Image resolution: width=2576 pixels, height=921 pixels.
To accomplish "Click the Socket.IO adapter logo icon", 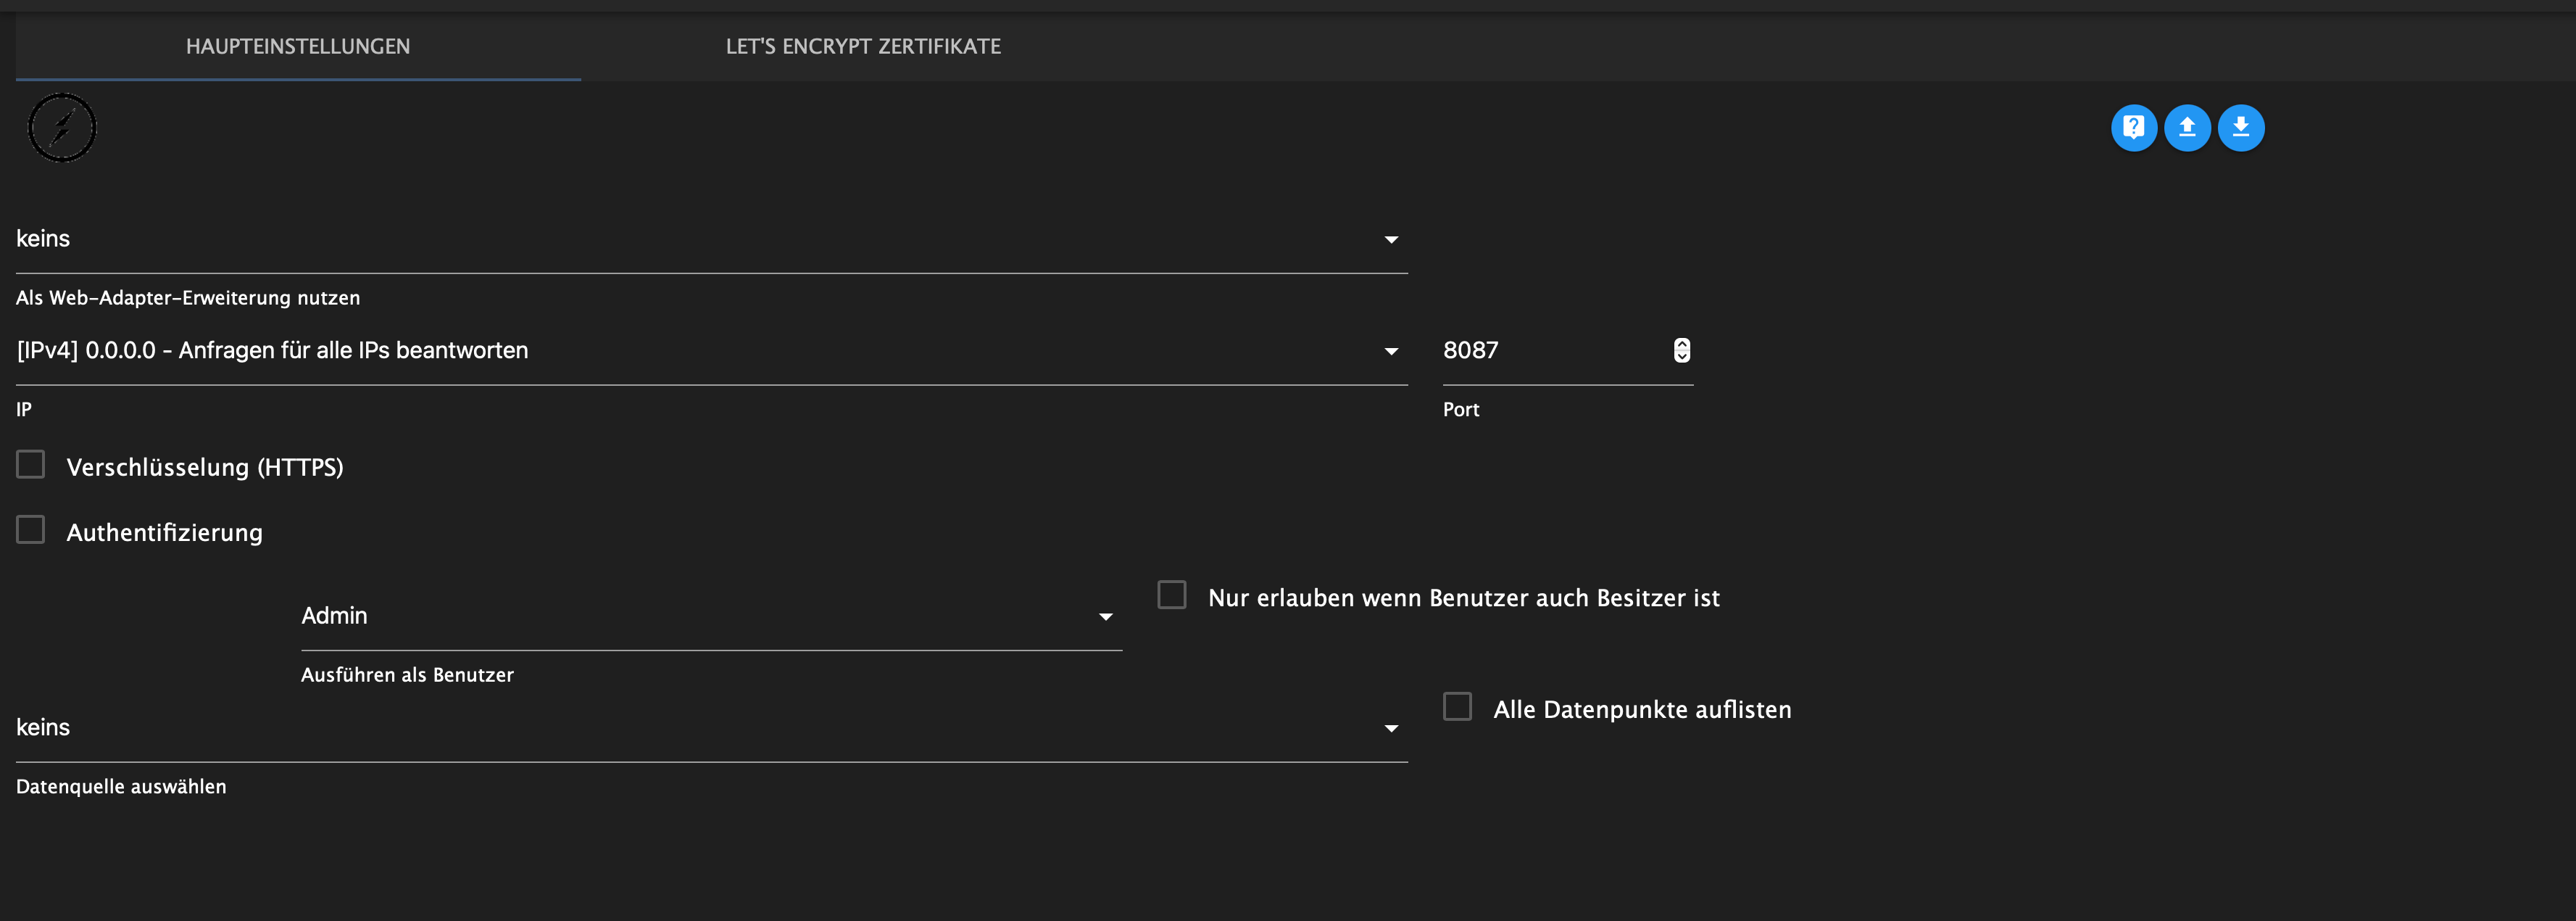I will click(x=62, y=128).
